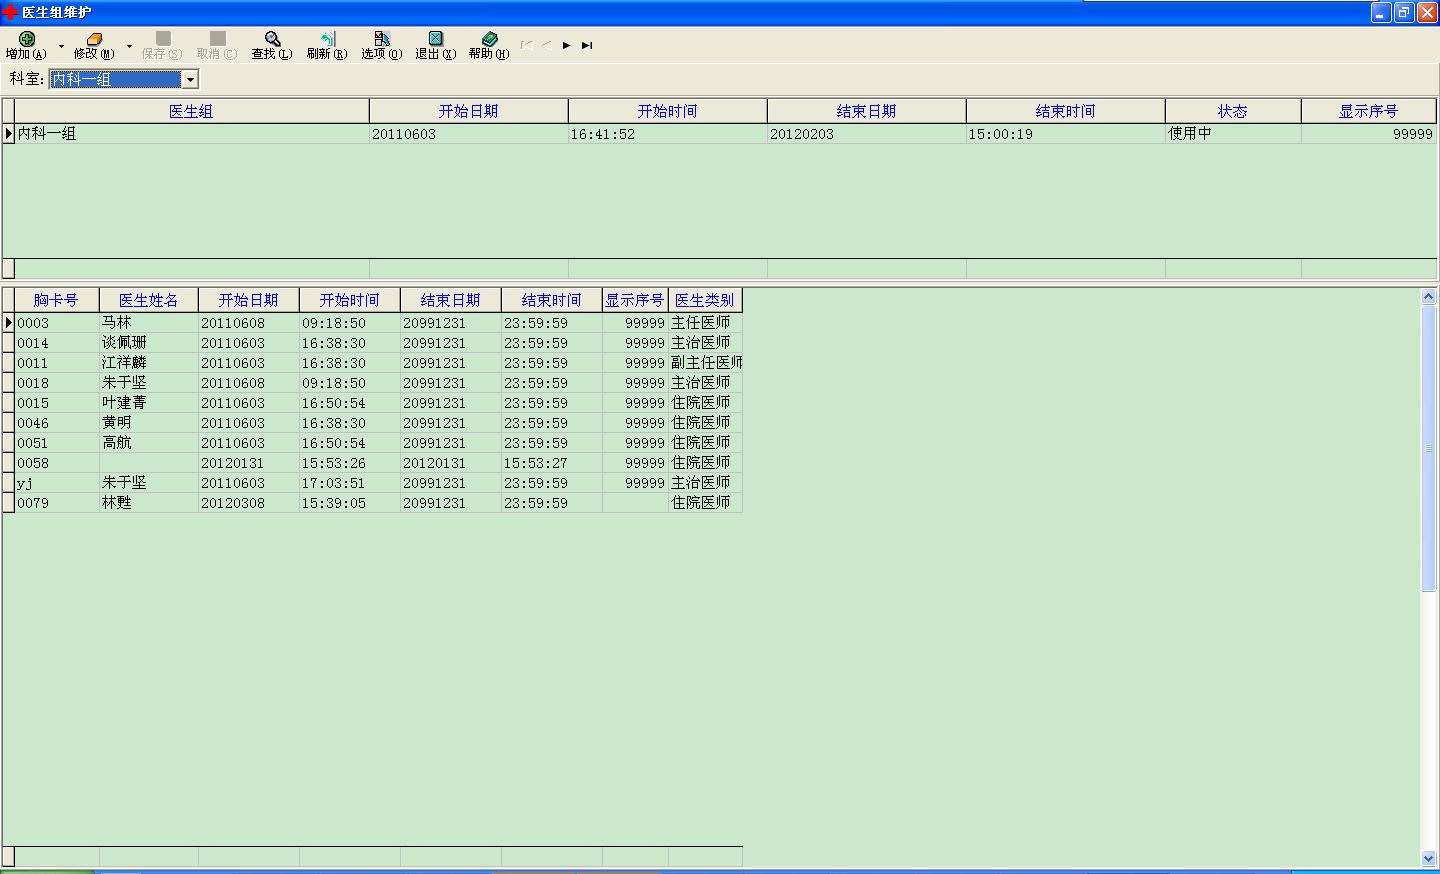The image size is (1440, 874).
Task: Click the lower panel vertical scrollbar thumb
Action: pos(1428,448)
